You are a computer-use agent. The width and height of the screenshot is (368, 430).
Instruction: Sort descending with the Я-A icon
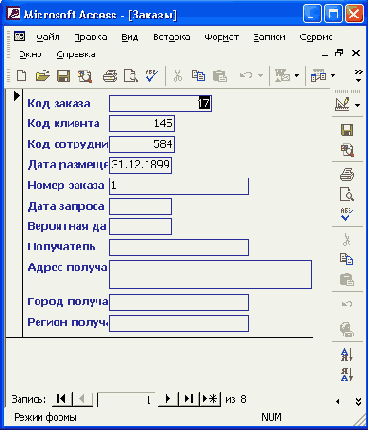point(347,374)
